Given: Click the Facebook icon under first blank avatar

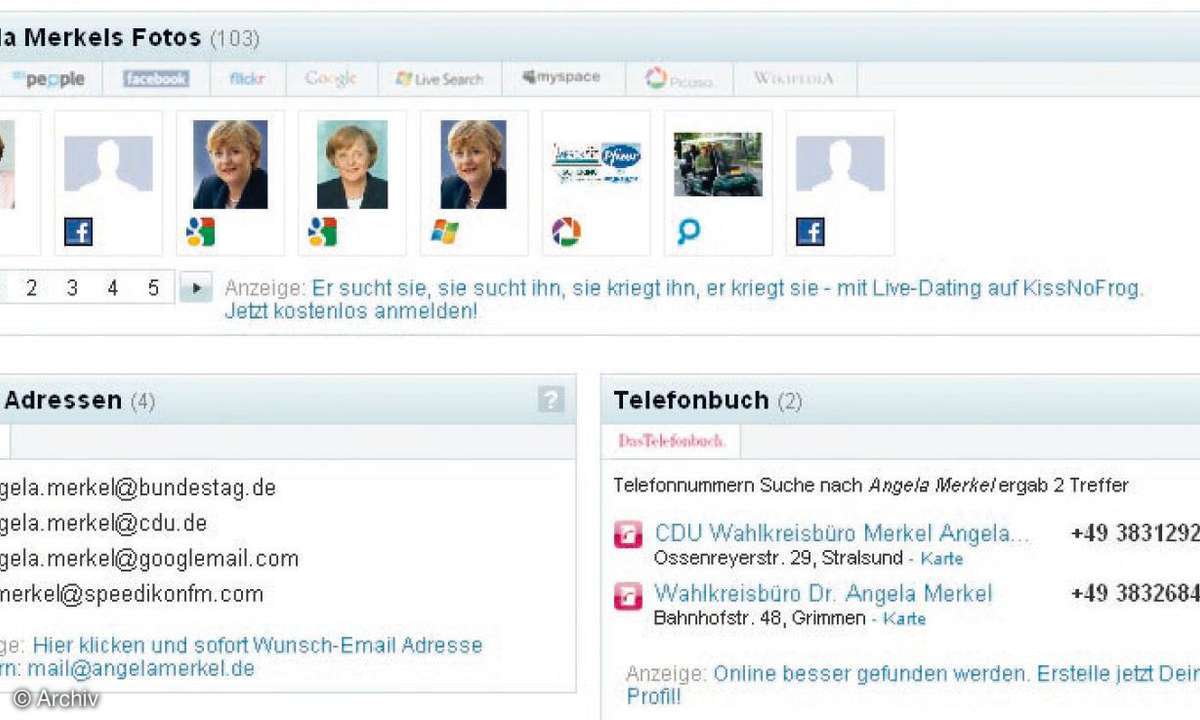Looking at the screenshot, I should (78, 233).
